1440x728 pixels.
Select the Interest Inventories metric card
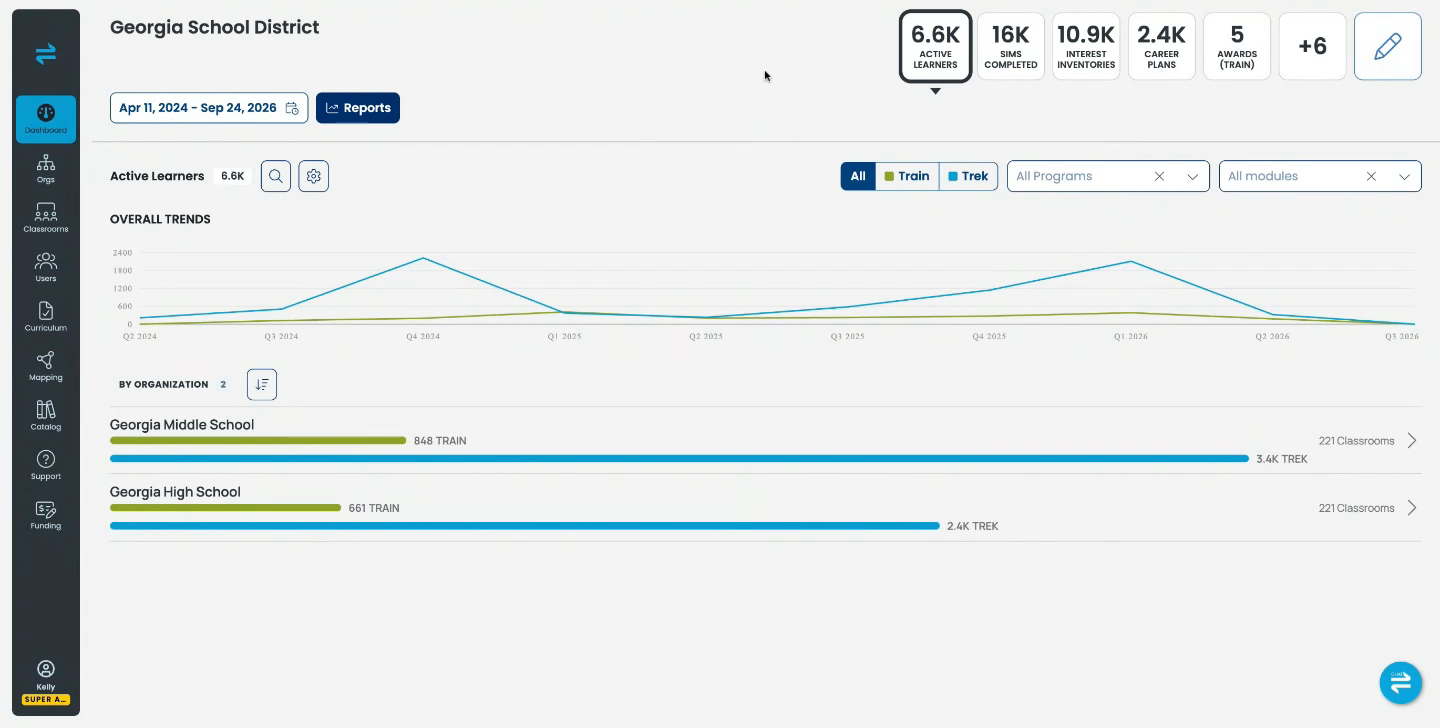click(x=1086, y=46)
